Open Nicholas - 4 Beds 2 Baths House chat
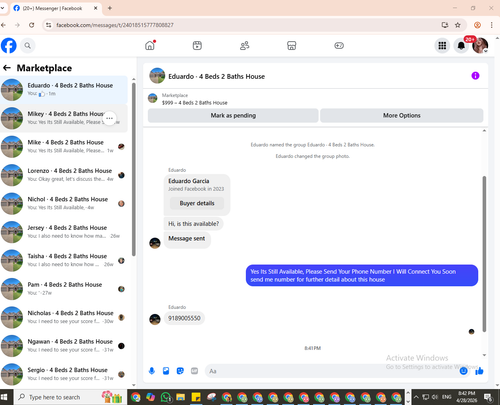 pyautogui.click(x=64, y=317)
